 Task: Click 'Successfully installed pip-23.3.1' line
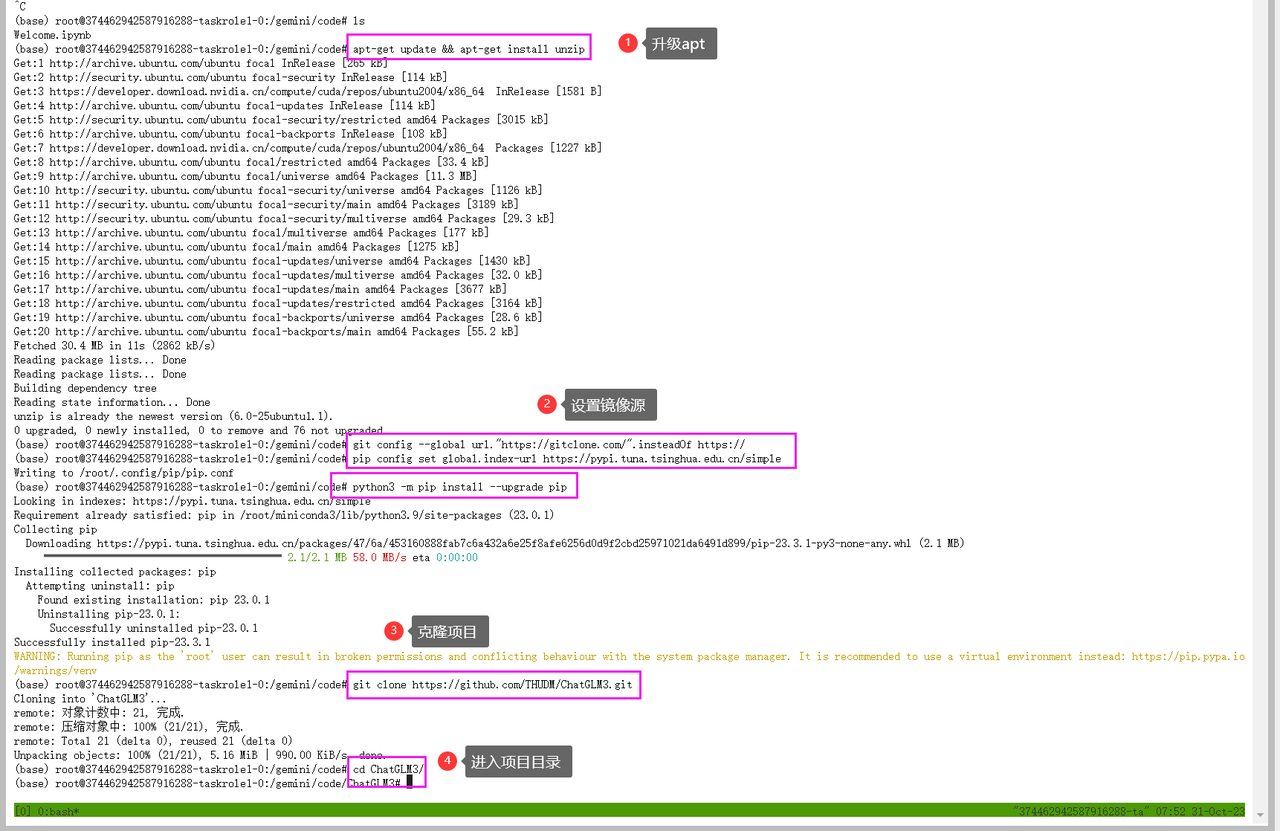coord(112,642)
